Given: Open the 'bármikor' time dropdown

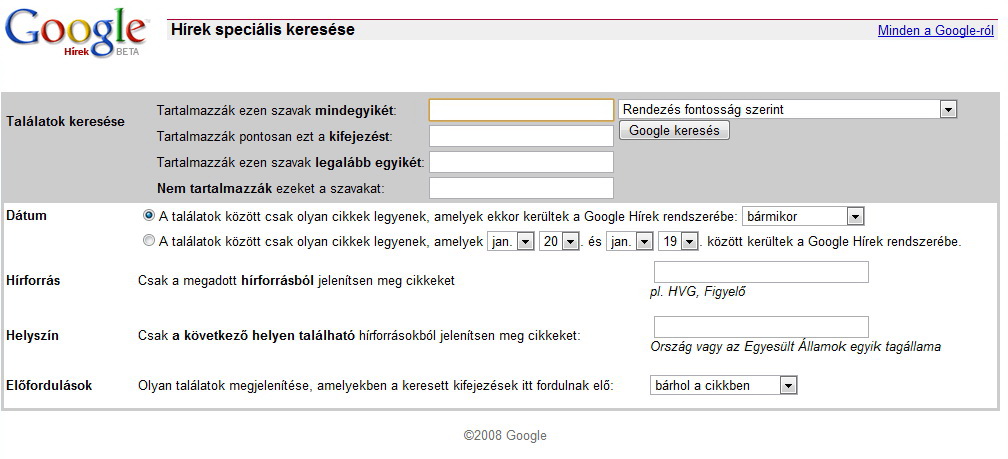Looking at the screenshot, I should pos(803,216).
